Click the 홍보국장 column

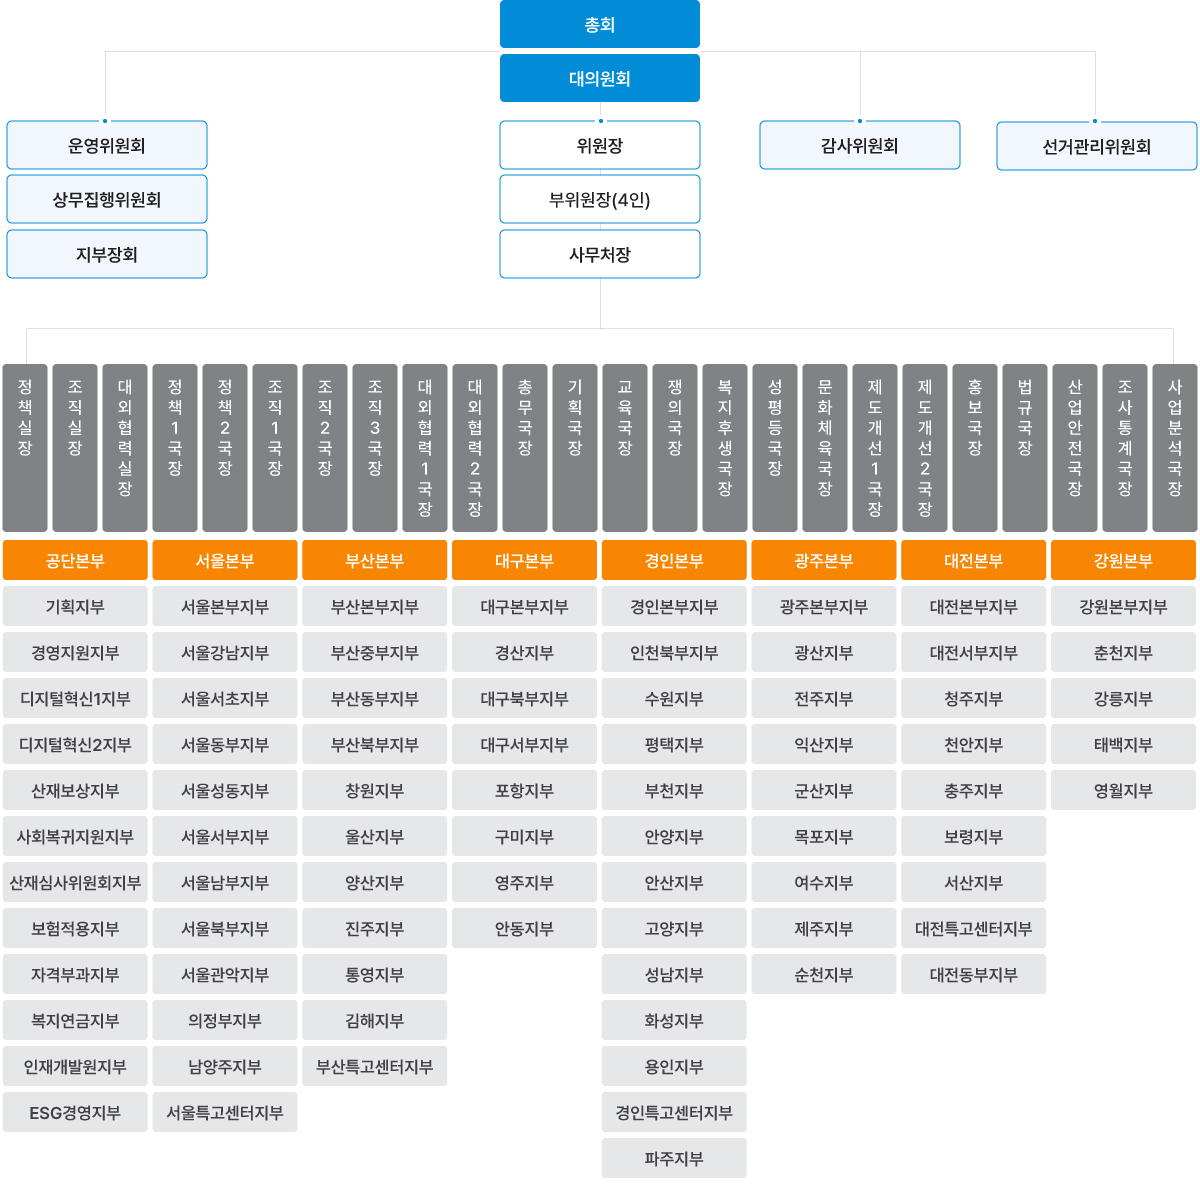coord(975,448)
